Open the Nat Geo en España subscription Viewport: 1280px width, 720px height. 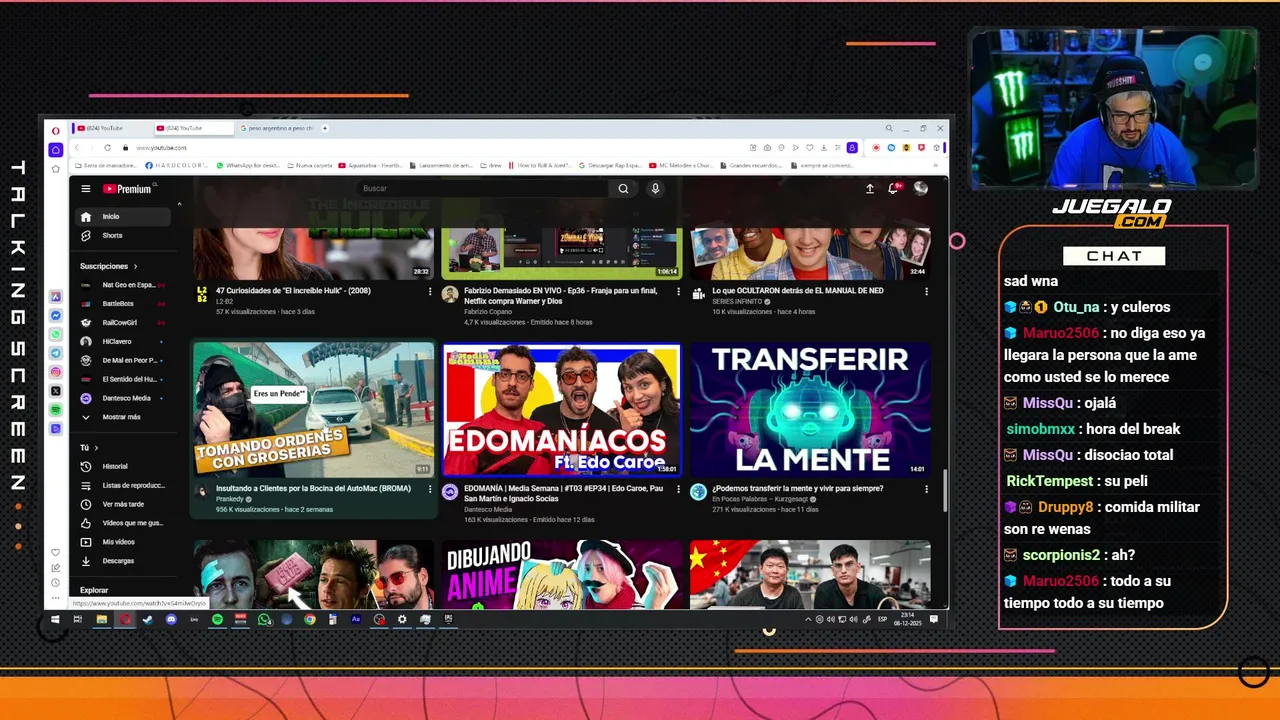(124, 285)
